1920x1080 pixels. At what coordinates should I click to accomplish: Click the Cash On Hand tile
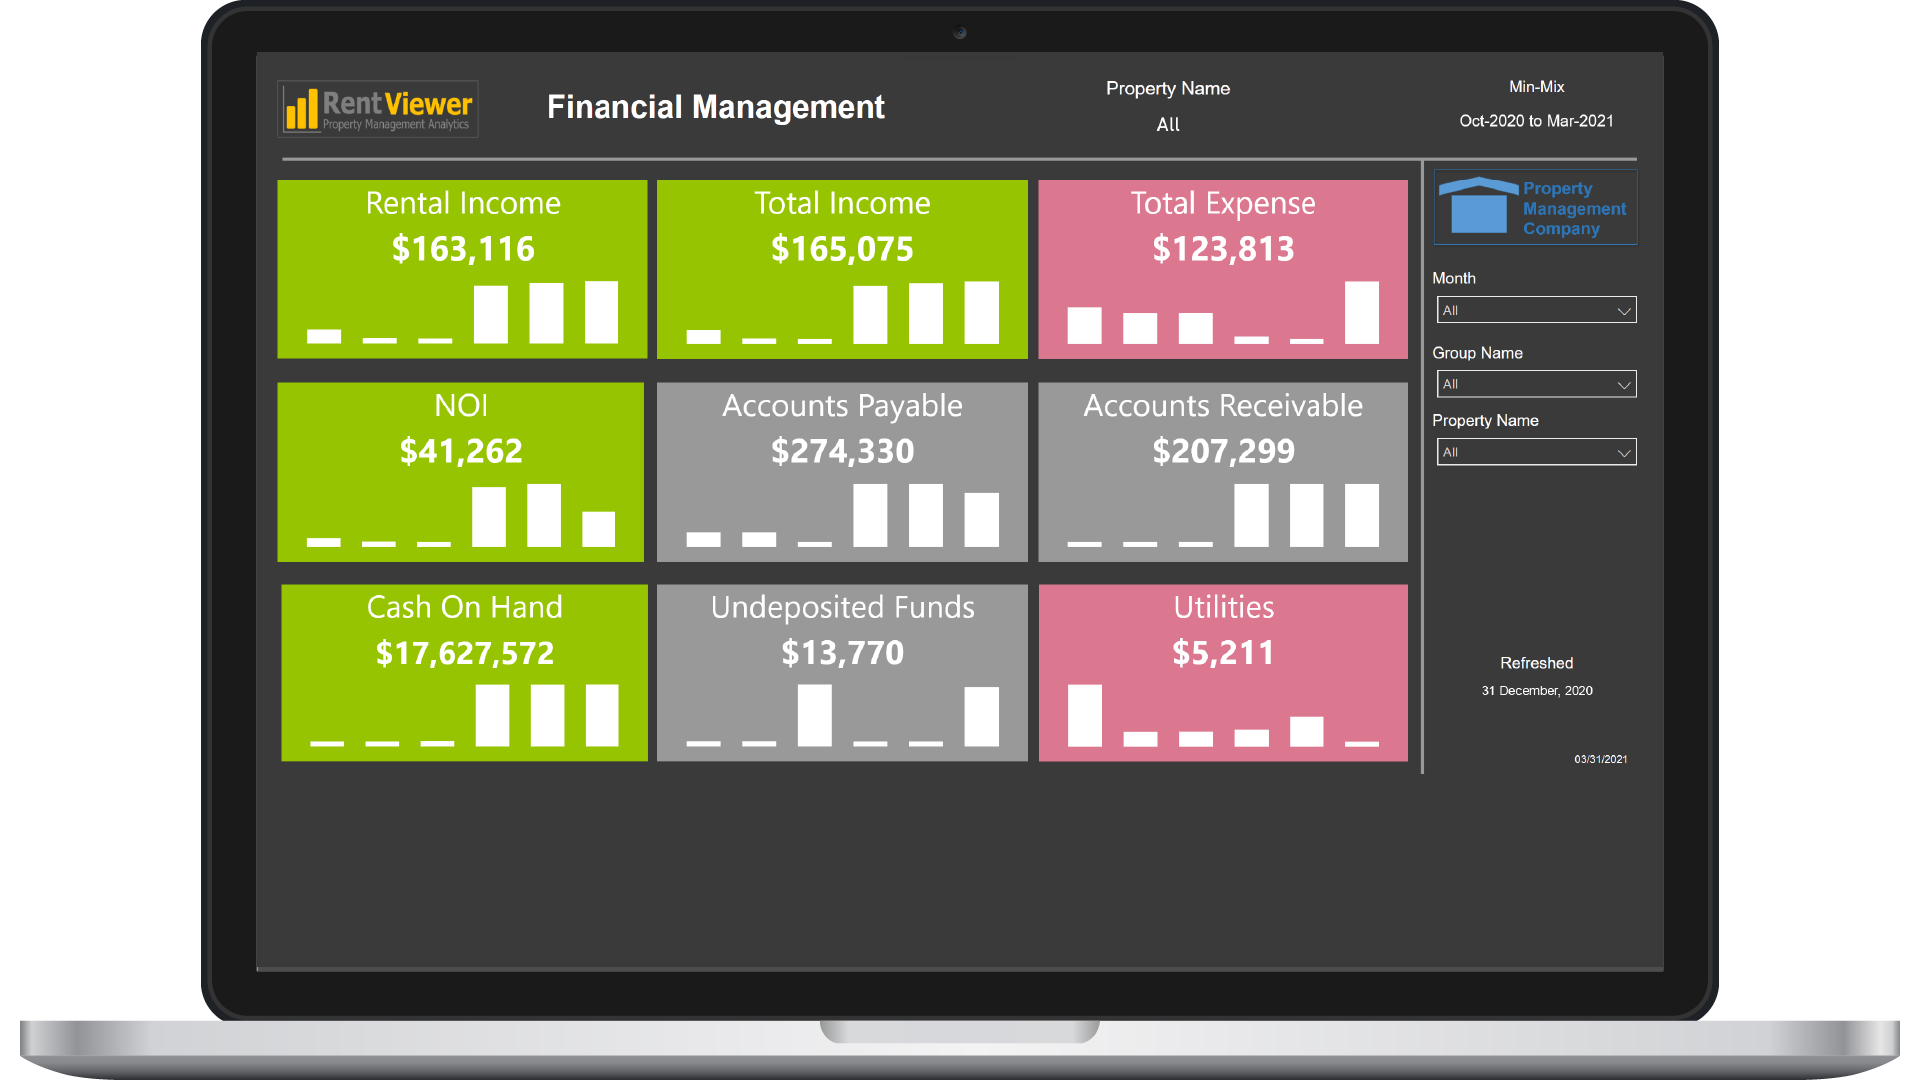[x=463, y=672]
